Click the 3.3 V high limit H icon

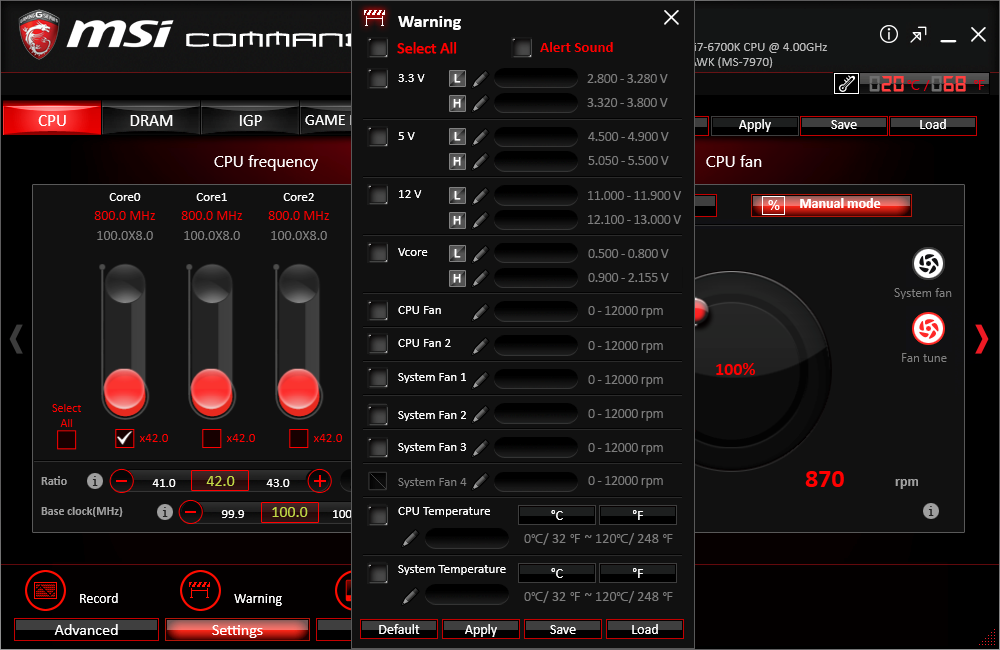(x=457, y=103)
